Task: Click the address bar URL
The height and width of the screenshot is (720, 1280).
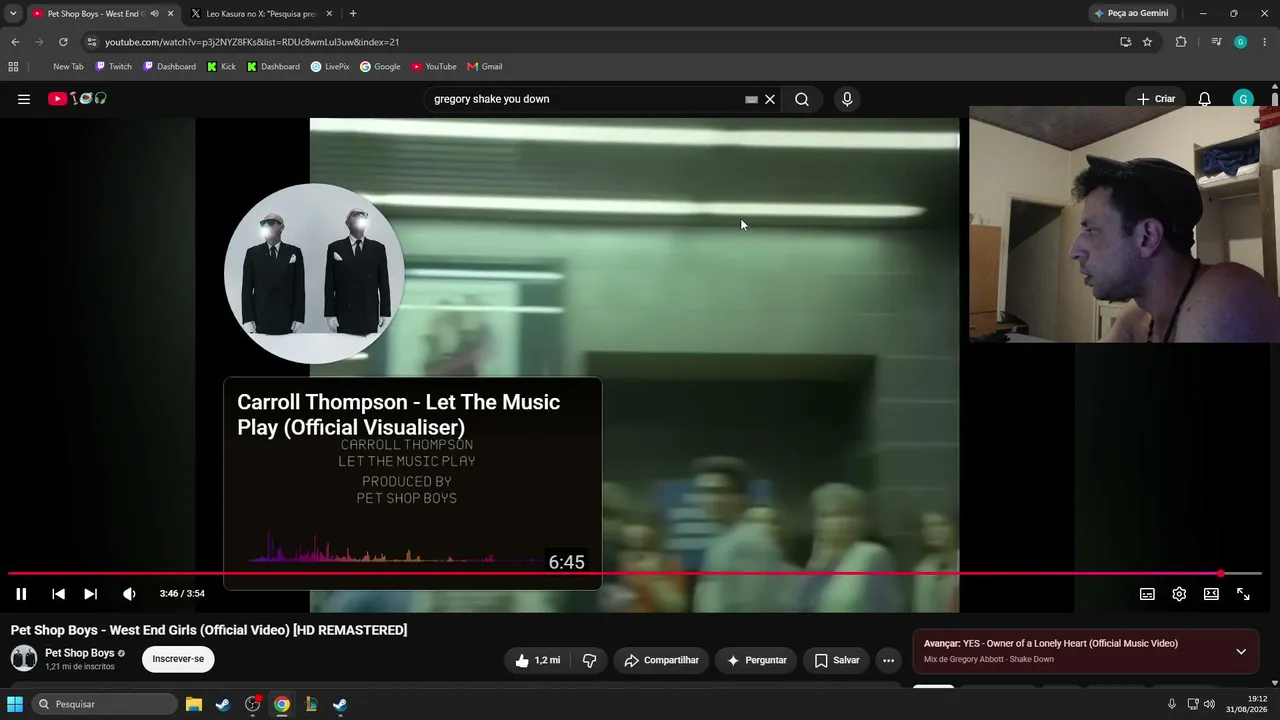Action: [x=252, y=42]
